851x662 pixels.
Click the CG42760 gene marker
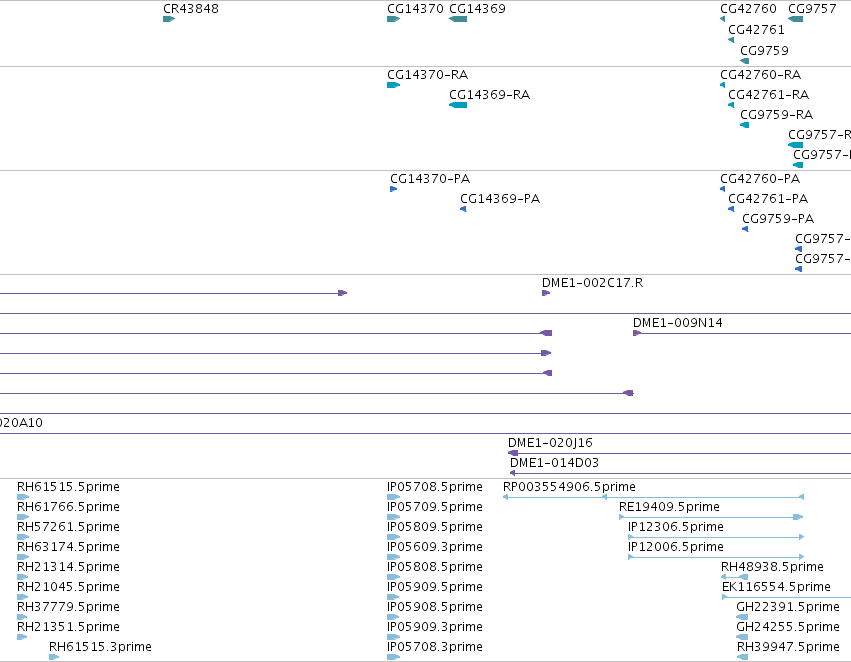click(722, 19)
